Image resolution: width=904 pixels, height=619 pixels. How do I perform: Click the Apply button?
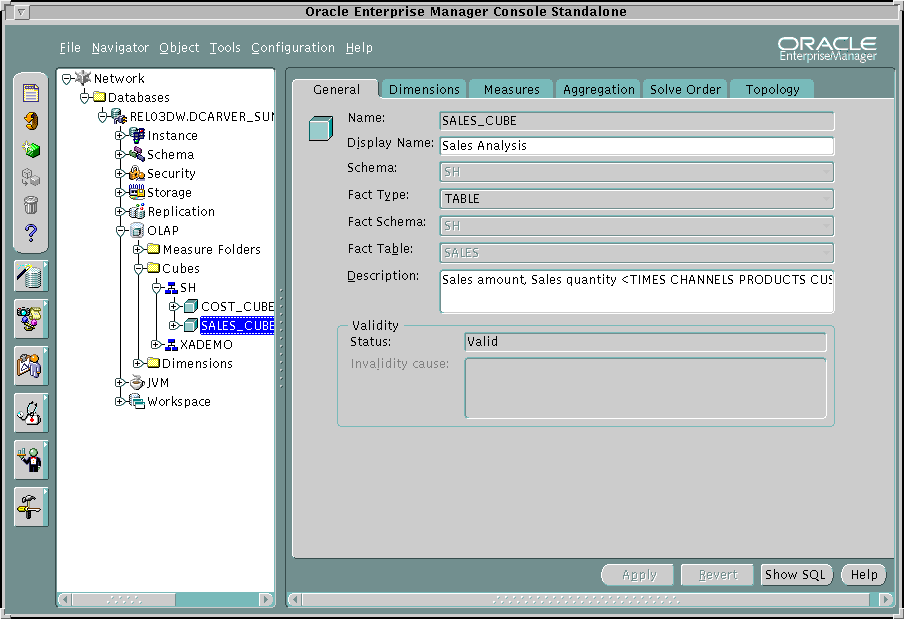(x=639, y=575)
